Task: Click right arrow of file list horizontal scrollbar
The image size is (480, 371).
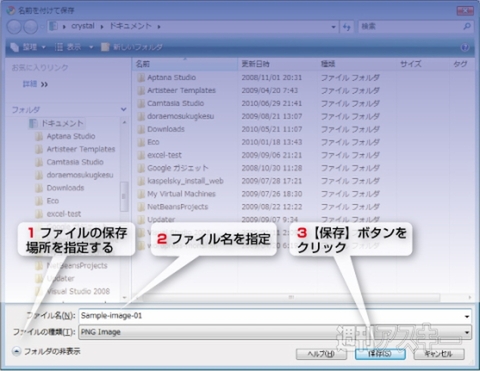Action: click(x=470, y=297)
